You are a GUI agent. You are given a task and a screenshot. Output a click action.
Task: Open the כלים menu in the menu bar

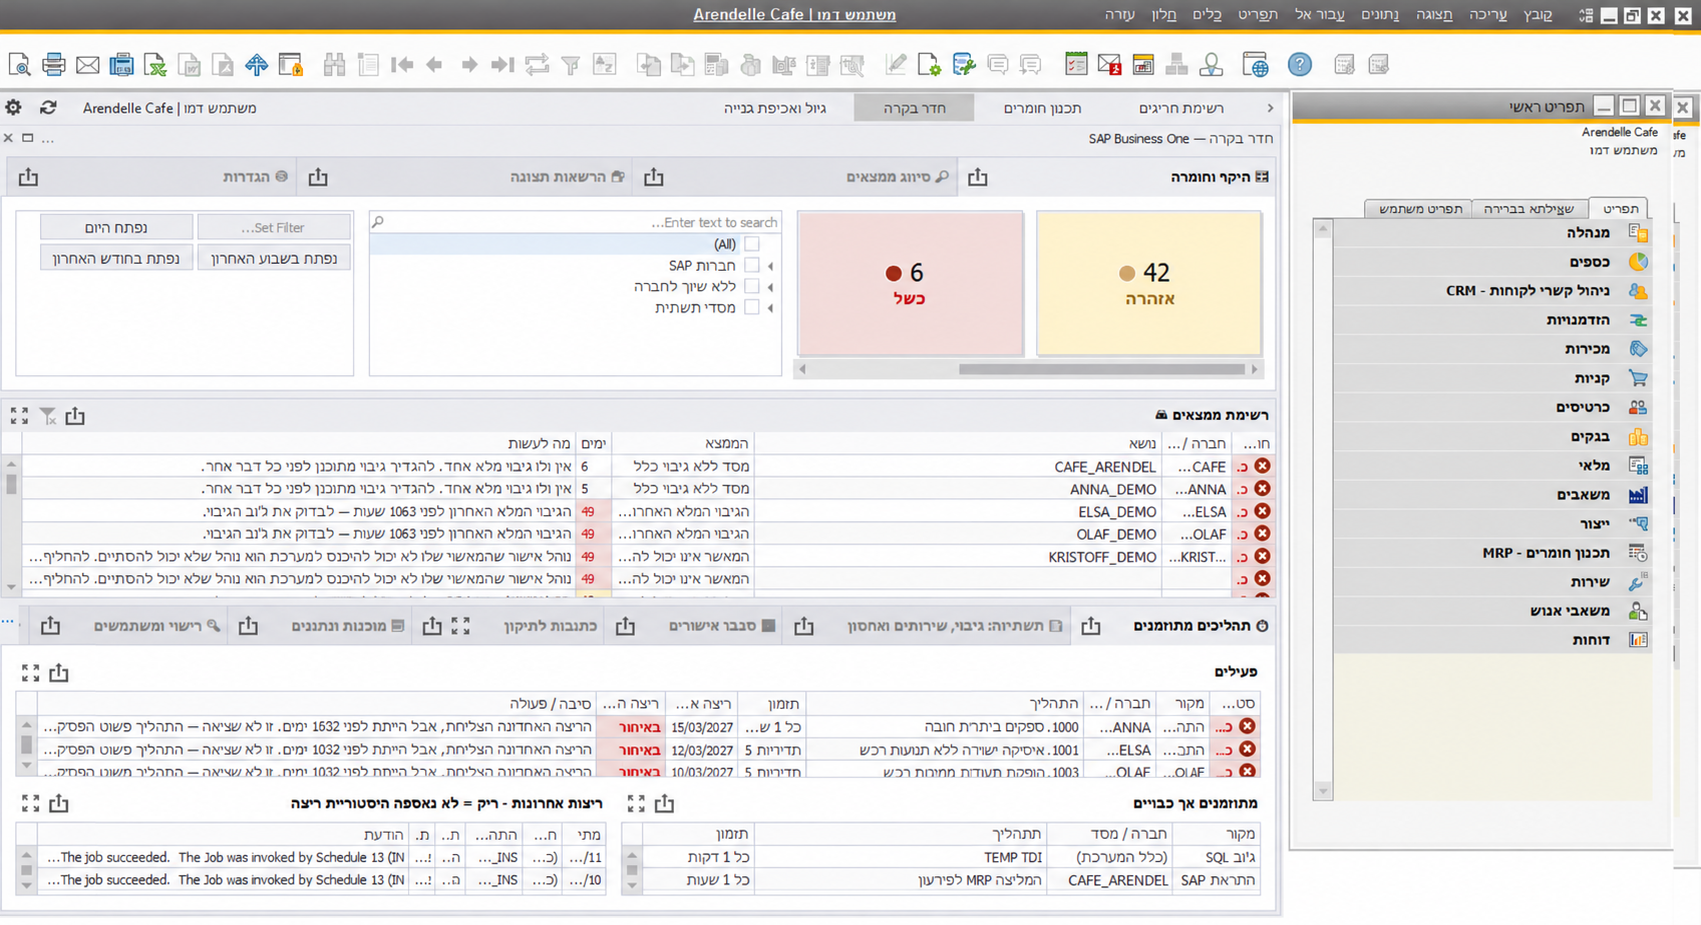(x=1207, y=14)
